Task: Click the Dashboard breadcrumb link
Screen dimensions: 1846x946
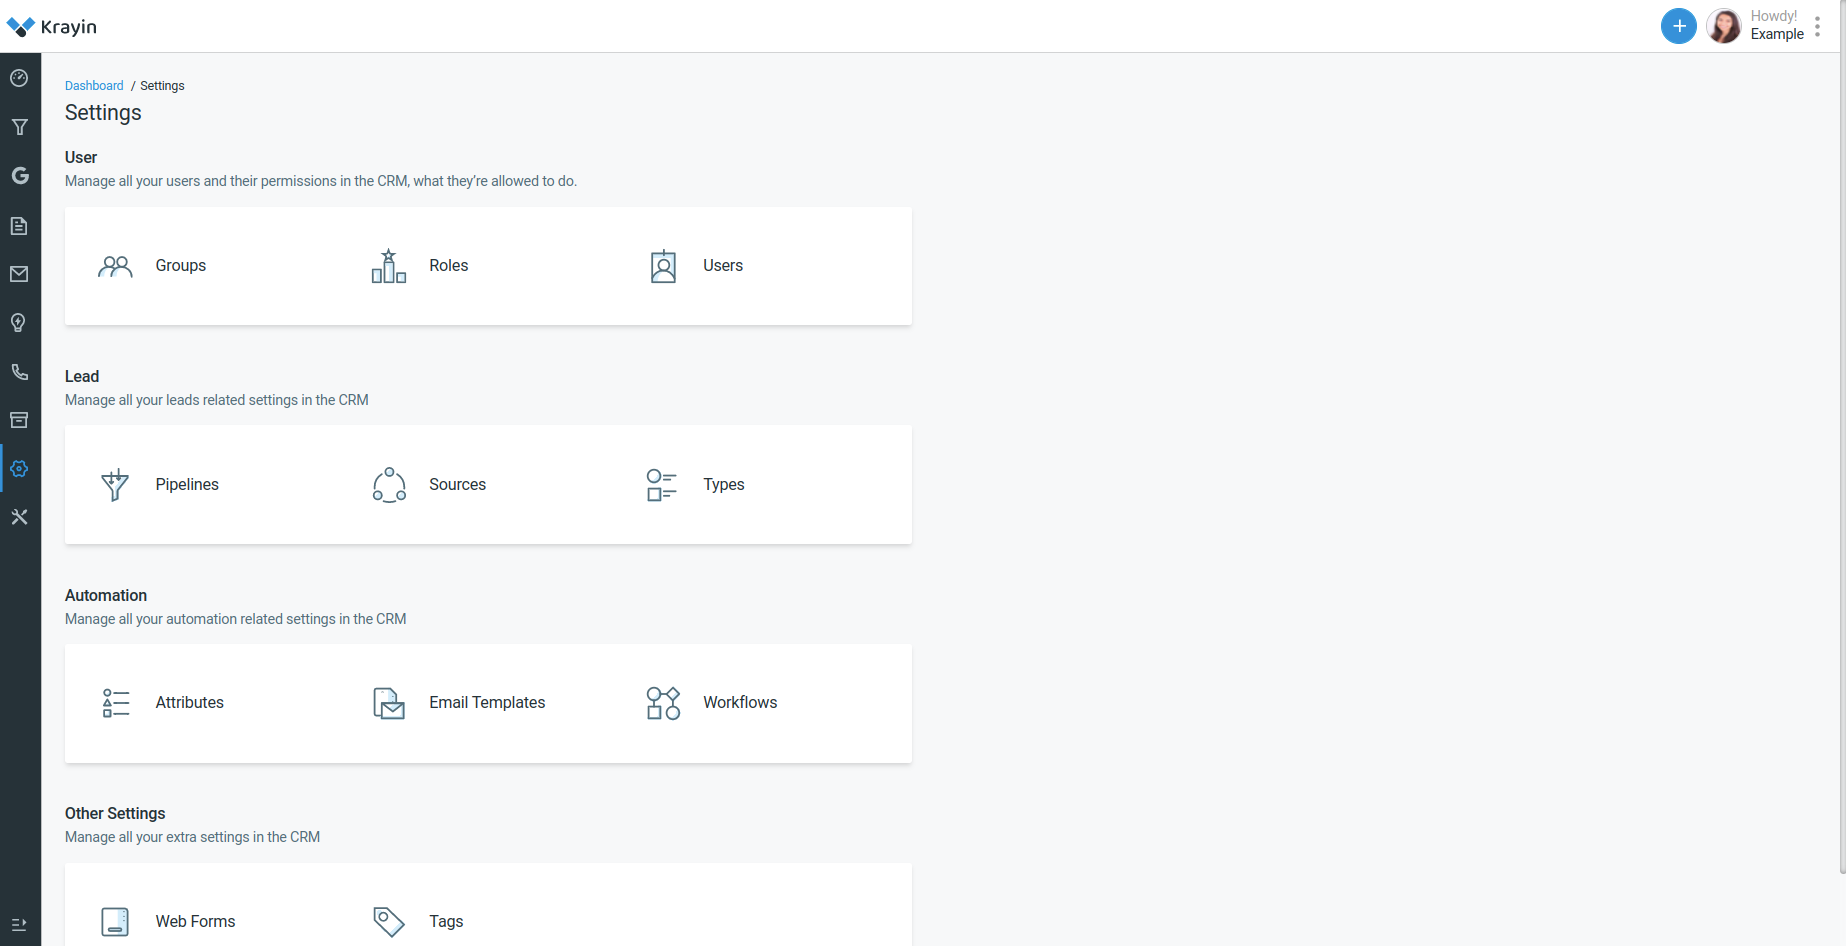Action: tap(93, 85)
